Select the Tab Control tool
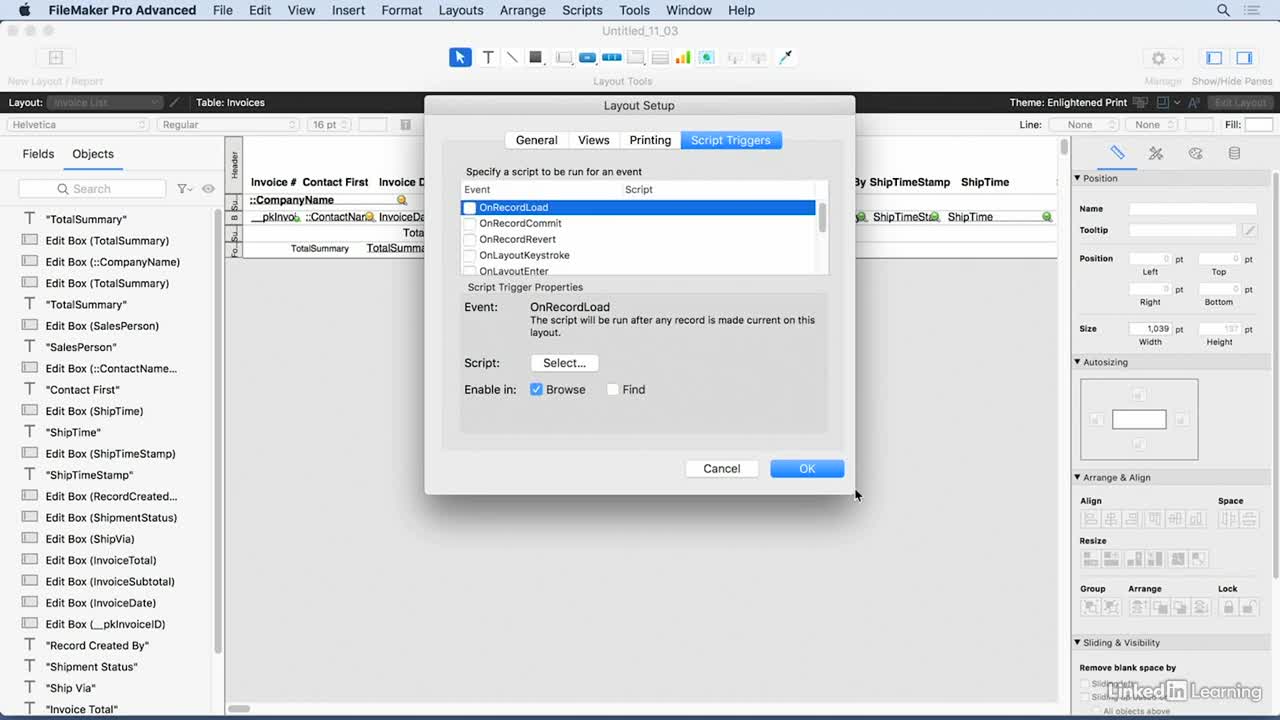1280x720 pixels. pyautogui.click(x=636, y=57)
